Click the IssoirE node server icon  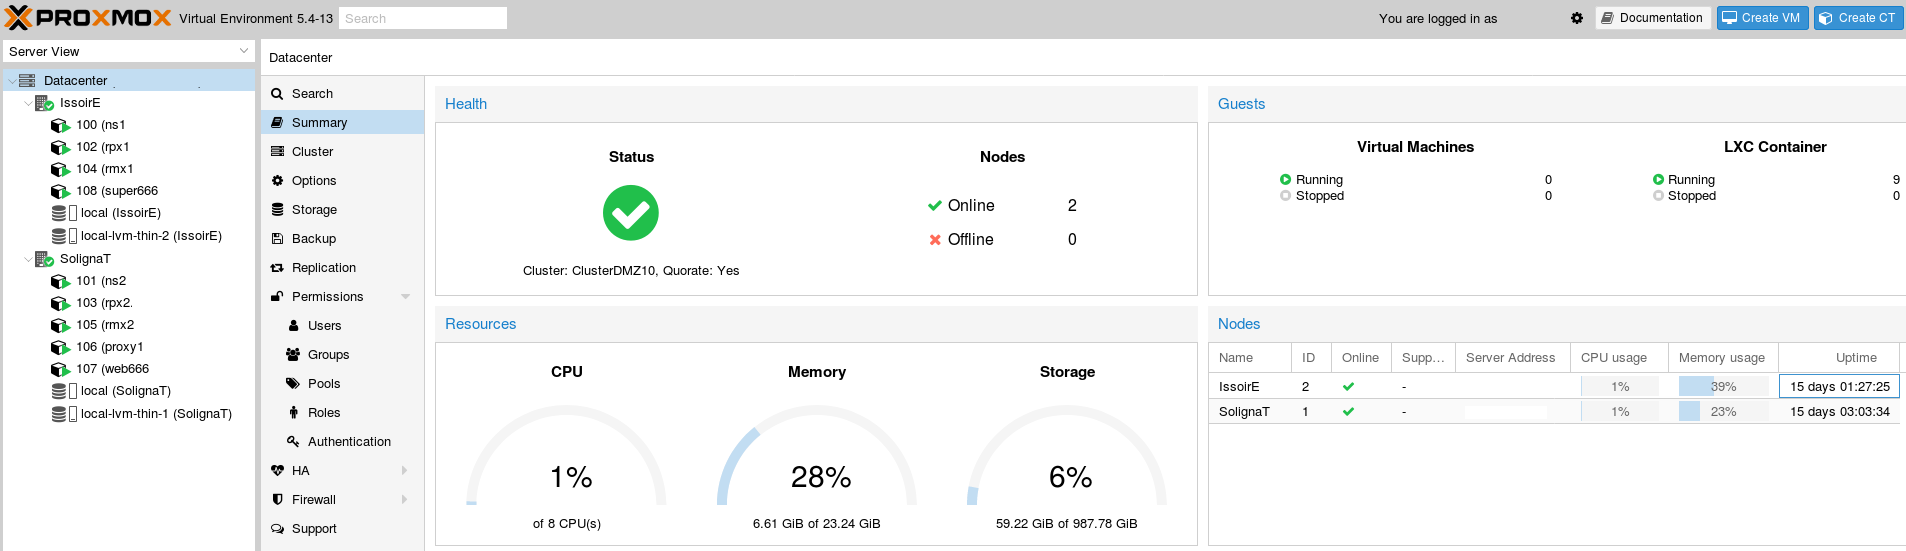[44, 103]
